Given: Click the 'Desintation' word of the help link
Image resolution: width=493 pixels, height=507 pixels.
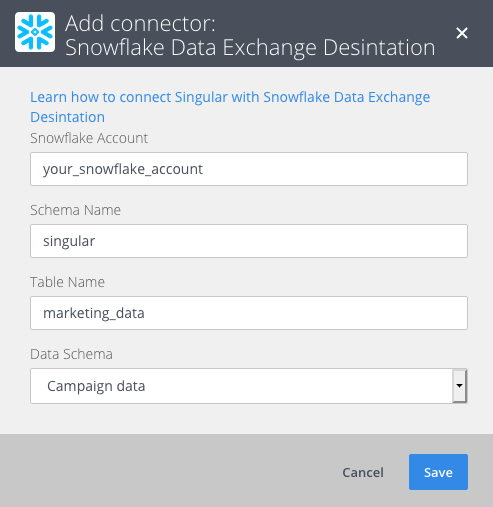Looking at the screenshot, I should tap(67, 117).
